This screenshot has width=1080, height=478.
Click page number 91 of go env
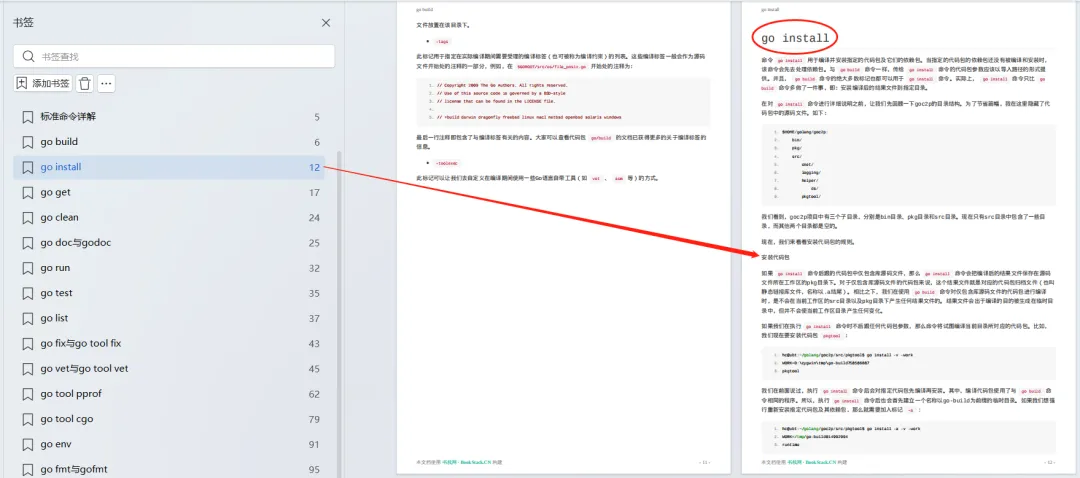tap(314, 445)
